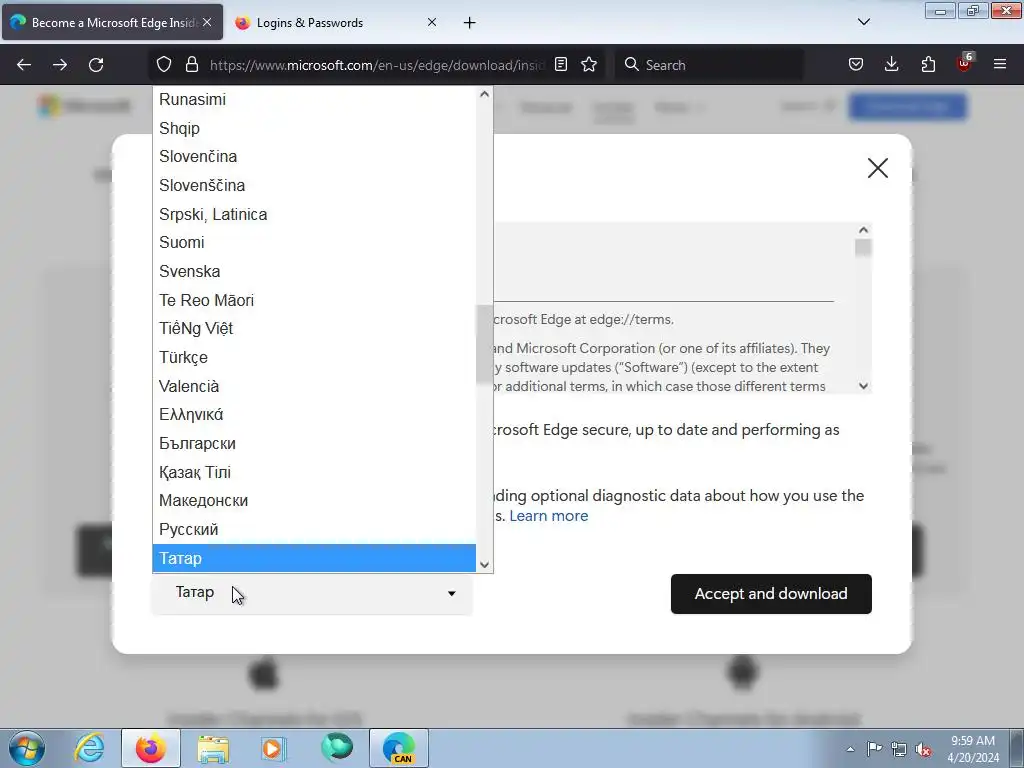
Task: Close the download dialog with the X
Action: pos(878,168)
